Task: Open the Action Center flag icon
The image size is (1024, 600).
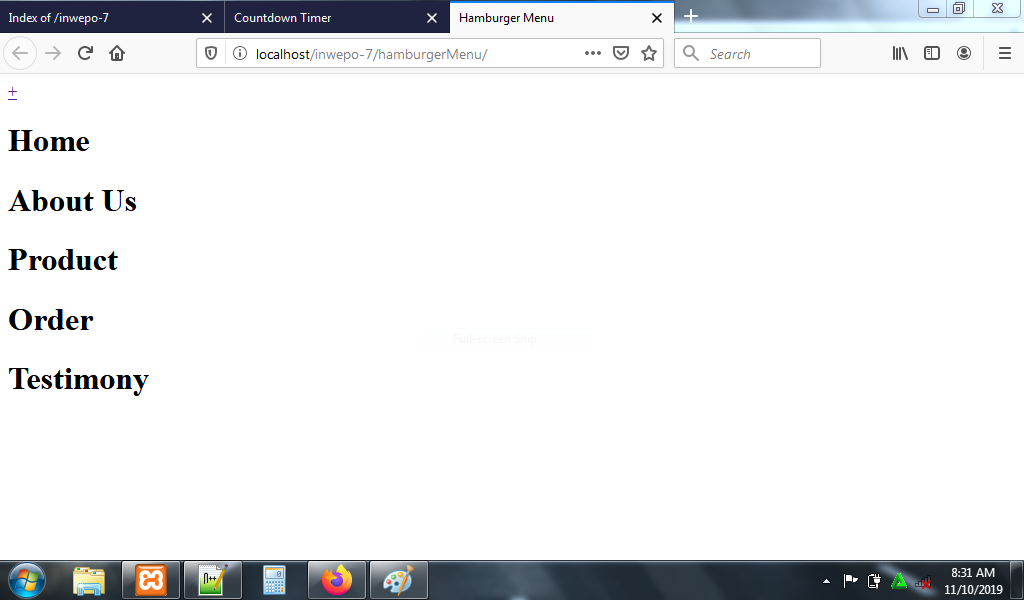Action: coord(850,580)
